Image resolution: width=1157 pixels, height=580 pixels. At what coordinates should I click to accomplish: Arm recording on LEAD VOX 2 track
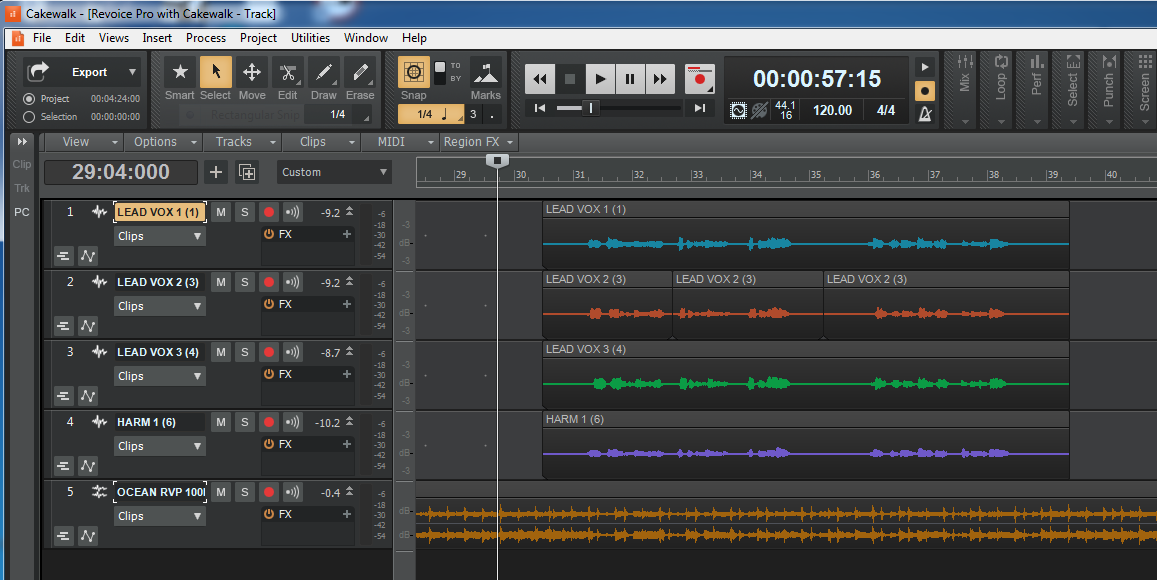click(268, 282)
